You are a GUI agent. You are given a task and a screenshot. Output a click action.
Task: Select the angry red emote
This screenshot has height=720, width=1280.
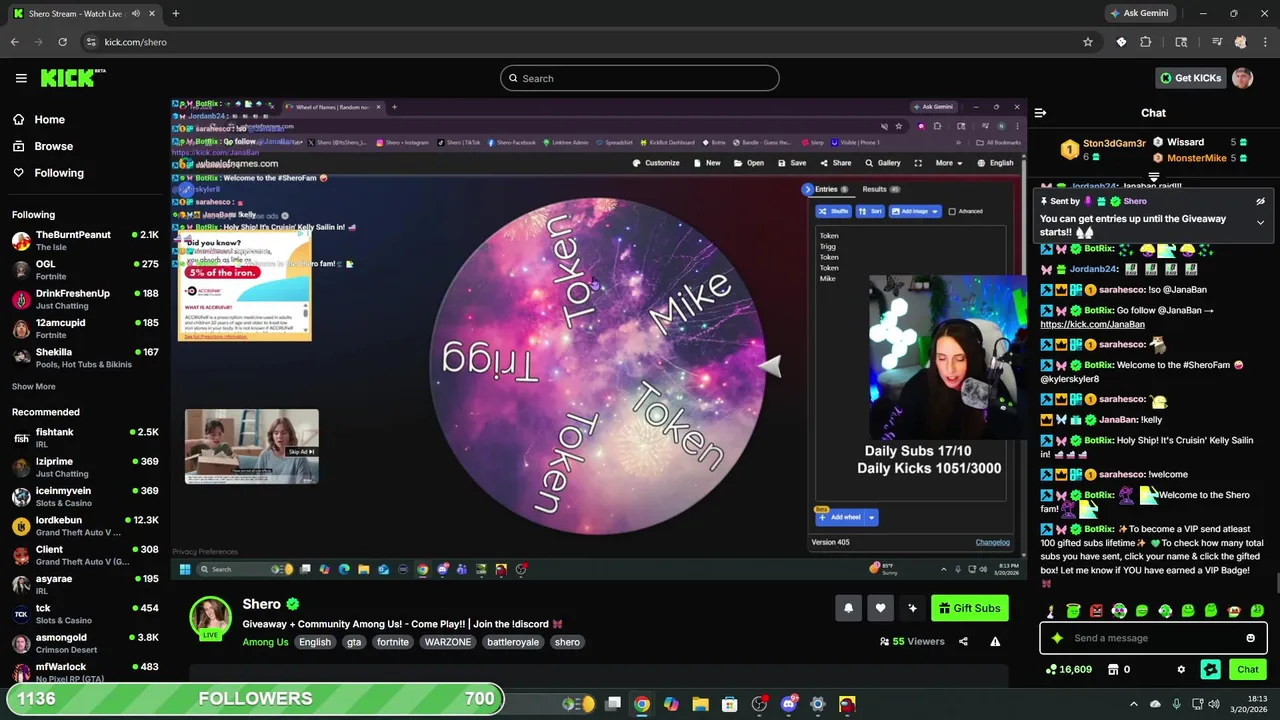[1096, 611]
